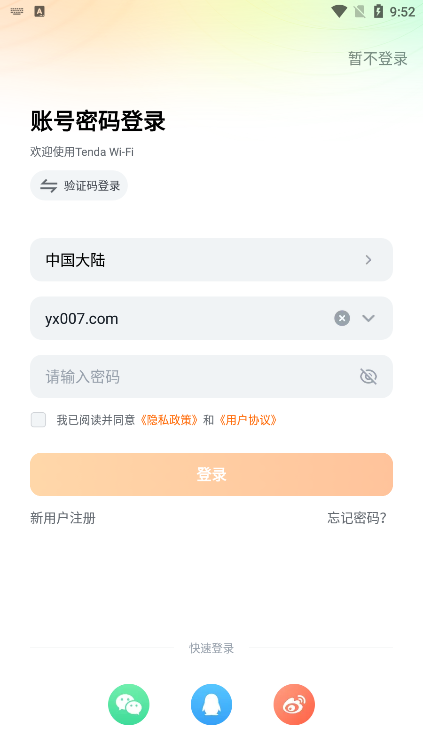Toggle password visibility eye icon
This screenshot has height=753, width=423.
point(368,376)
